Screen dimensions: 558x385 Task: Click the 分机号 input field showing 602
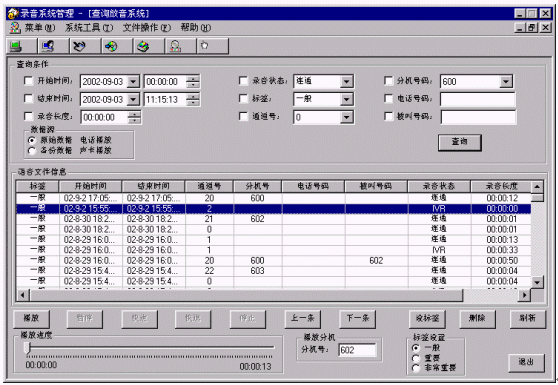[x=357, y=350]
